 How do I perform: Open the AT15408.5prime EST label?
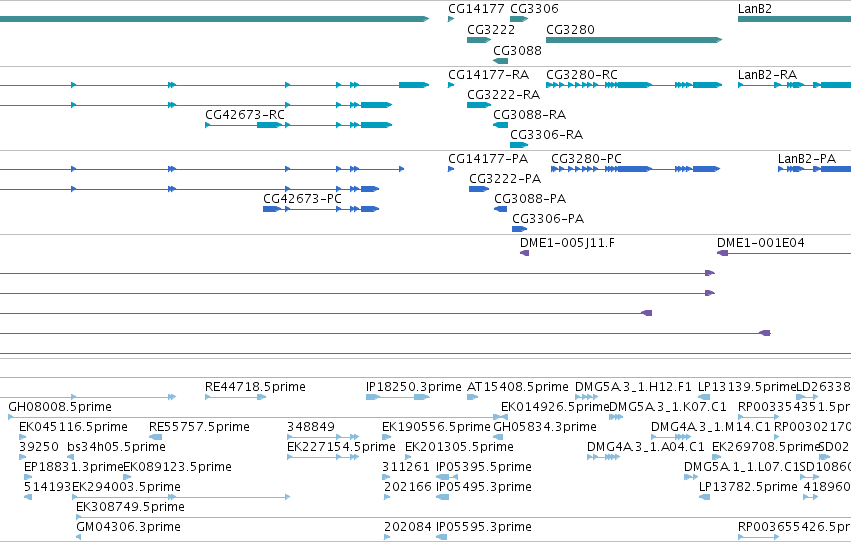(x=518, y=387)
